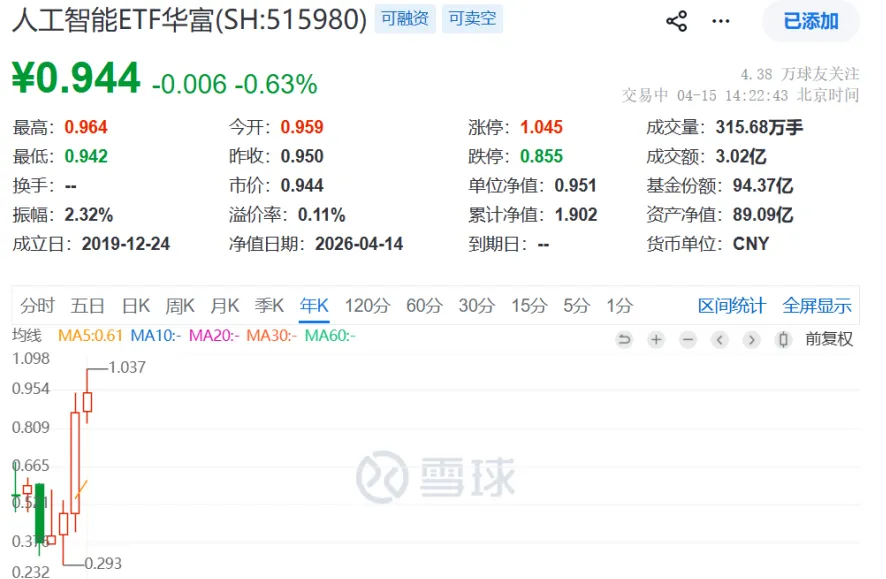This screenshot has height=579, width=886.
Task: Click the 昨收 value 0.950
Action: point(302,156)
